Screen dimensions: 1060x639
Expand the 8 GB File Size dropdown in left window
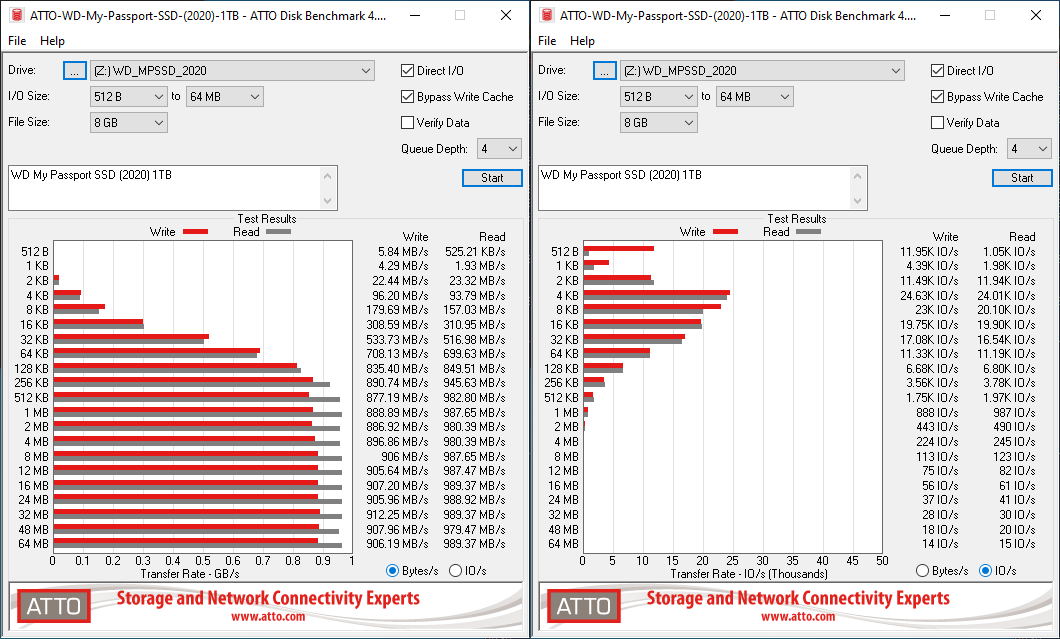pos(159,123)
